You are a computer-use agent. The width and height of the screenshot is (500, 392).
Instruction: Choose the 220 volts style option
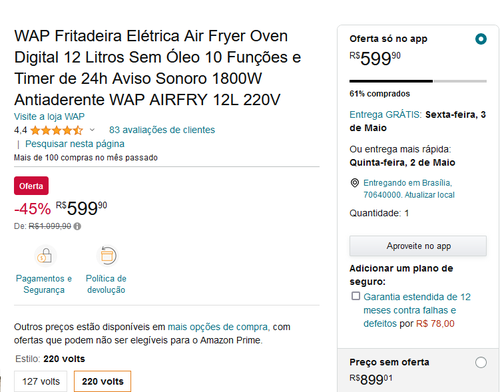pyautogui.click(x=103, y=381)
